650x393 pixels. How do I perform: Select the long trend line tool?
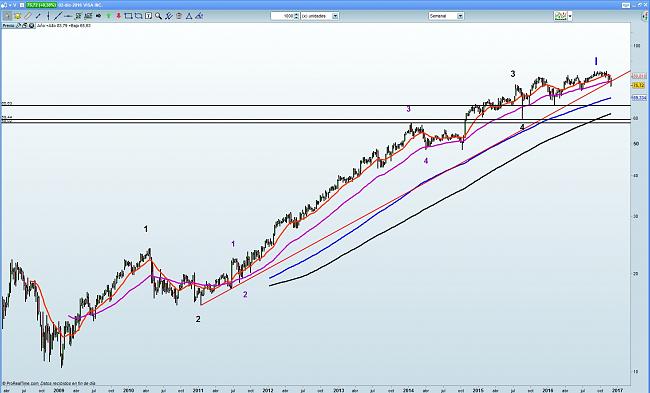tap(58, 16)
